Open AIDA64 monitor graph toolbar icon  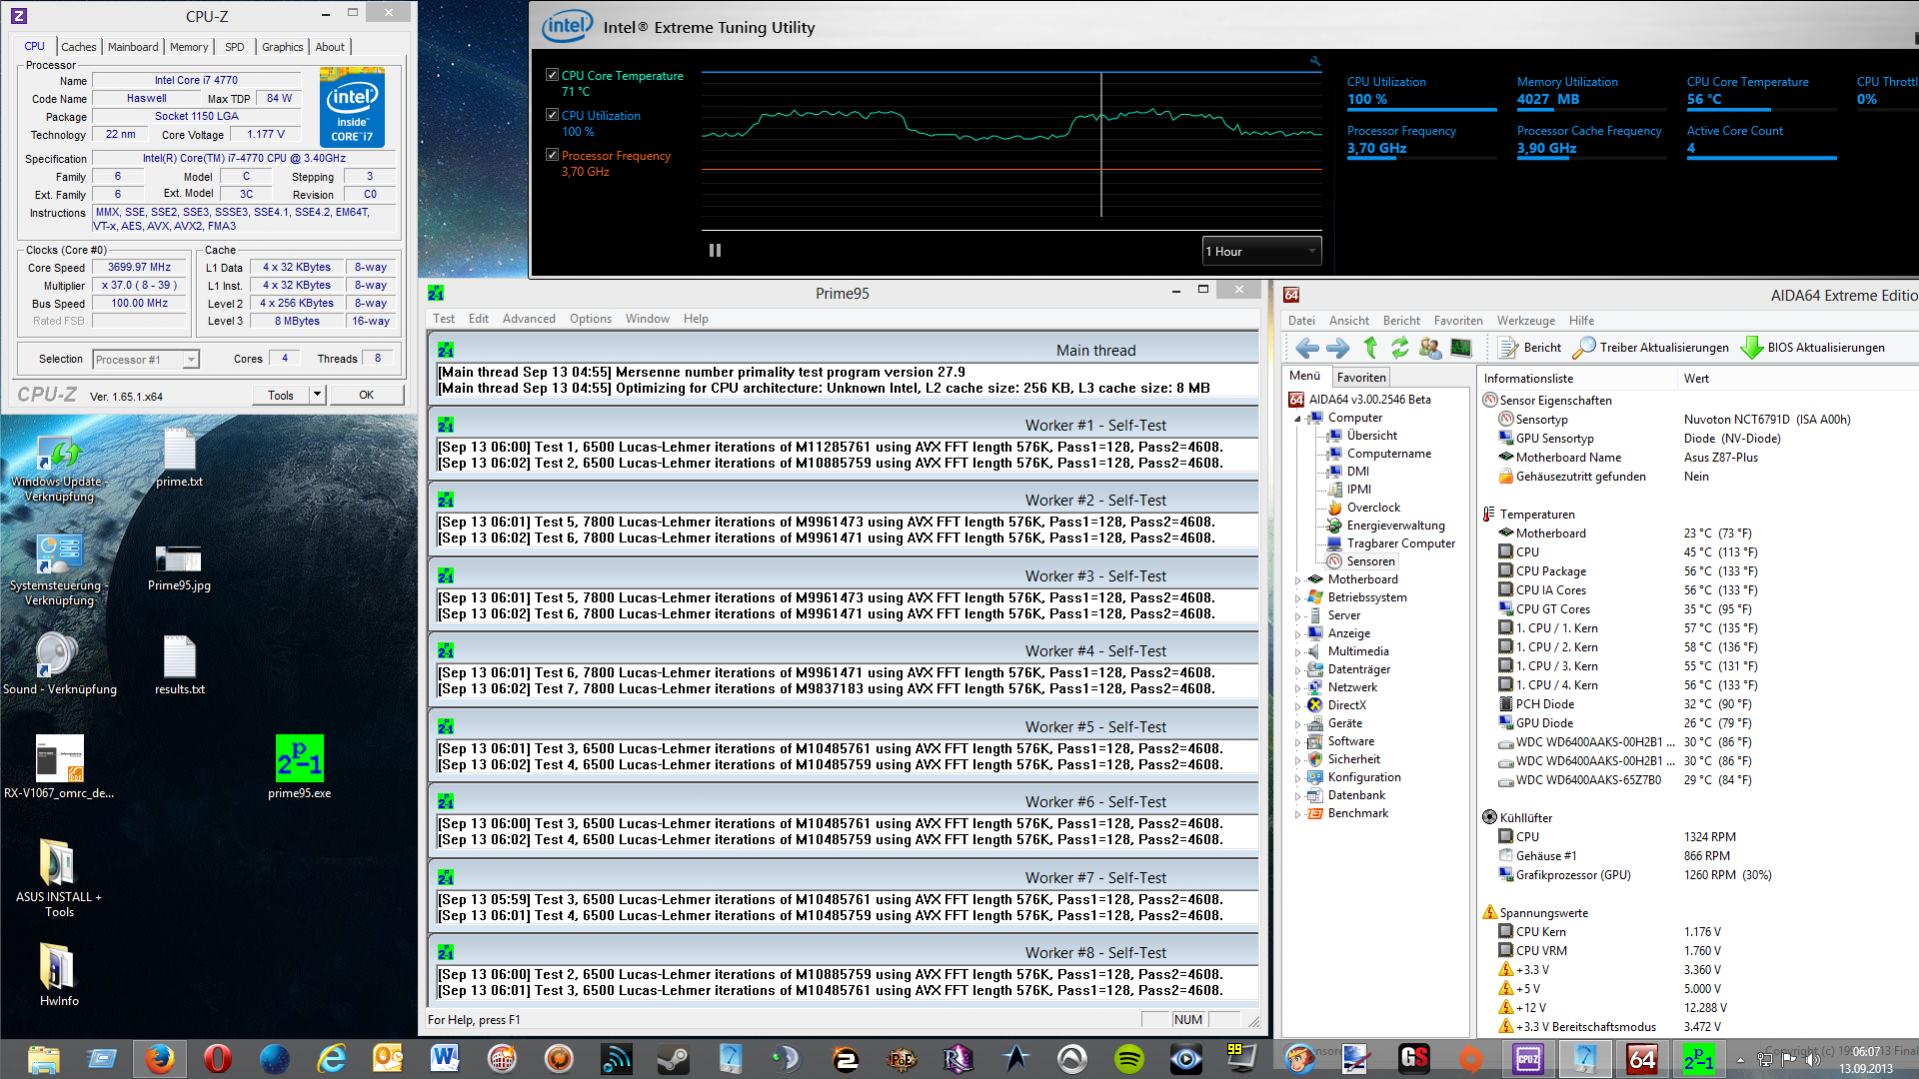1461,348
